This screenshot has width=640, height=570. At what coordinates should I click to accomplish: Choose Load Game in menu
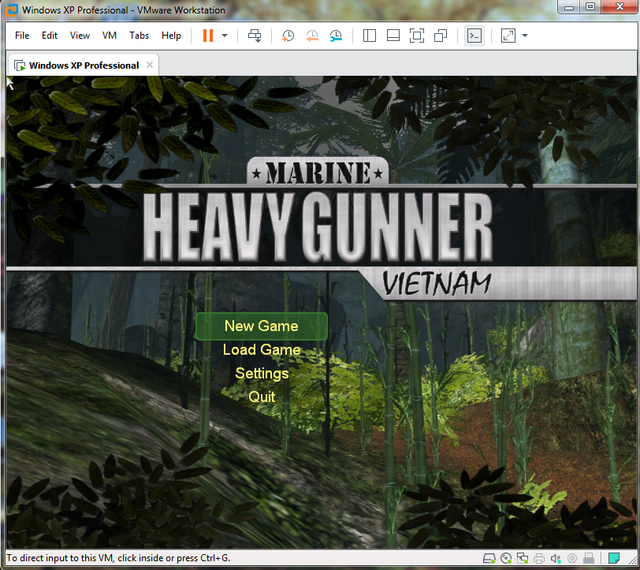tap(262, 350)
